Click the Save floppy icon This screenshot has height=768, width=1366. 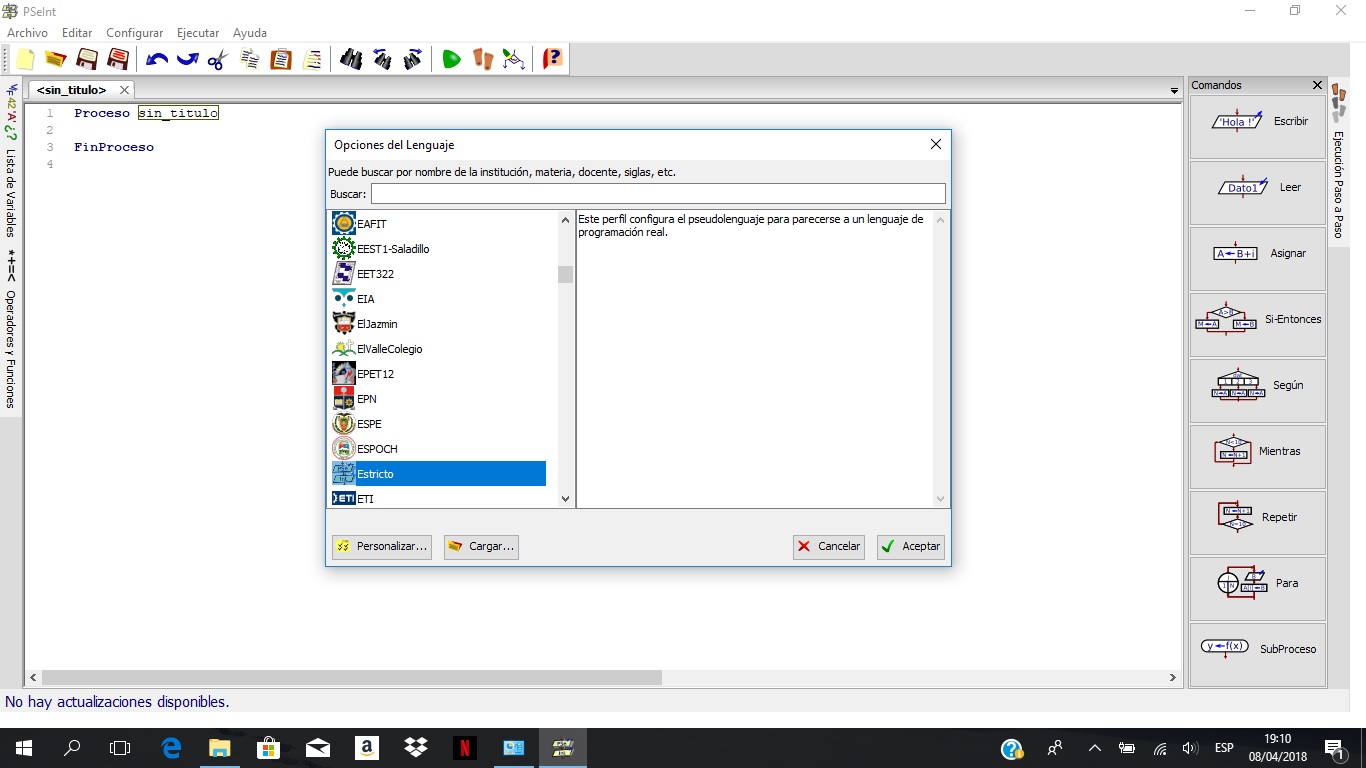pos(87,59)
